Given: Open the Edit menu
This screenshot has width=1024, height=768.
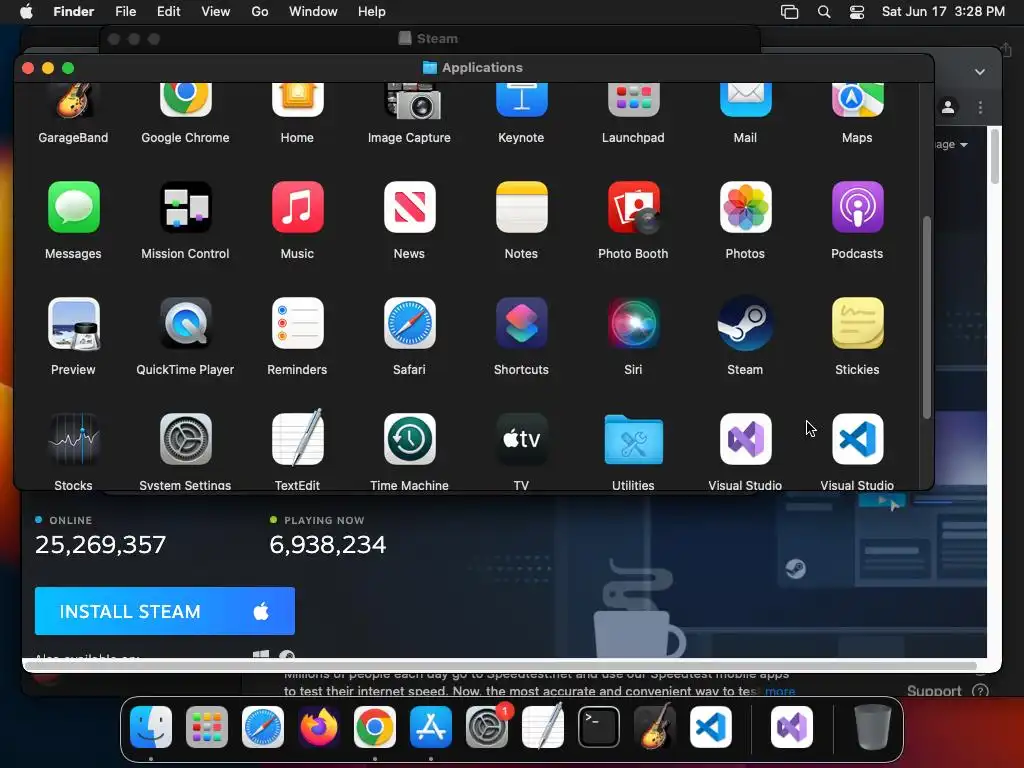Looking at the screenshot, I should (x=168, y=11).
